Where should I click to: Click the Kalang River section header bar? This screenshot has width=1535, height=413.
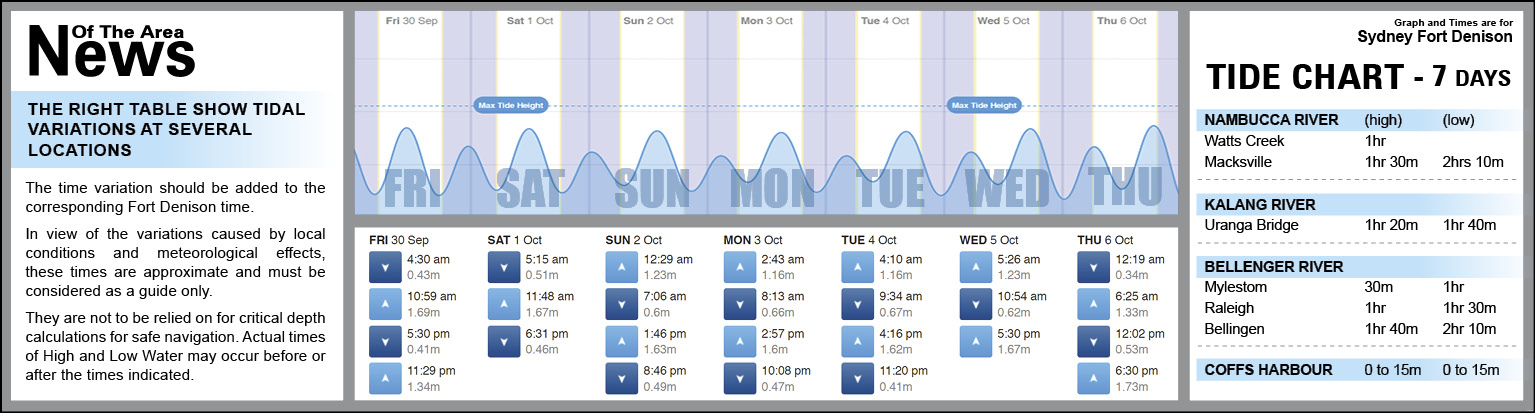(x=1259, y=204)
